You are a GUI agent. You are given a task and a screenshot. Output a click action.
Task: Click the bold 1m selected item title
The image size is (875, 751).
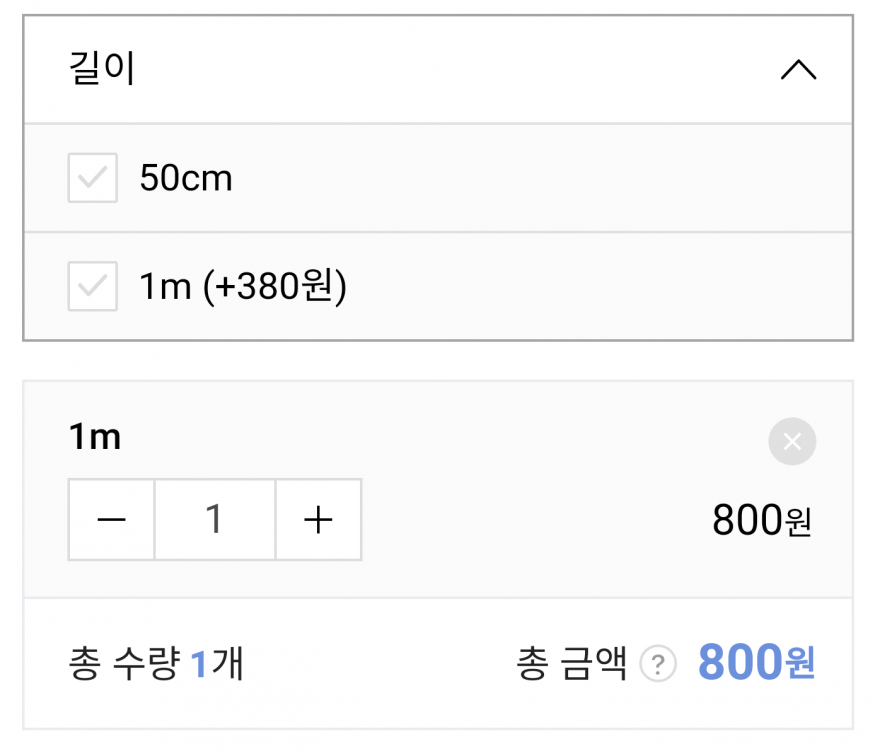click(x=95, y=436)
